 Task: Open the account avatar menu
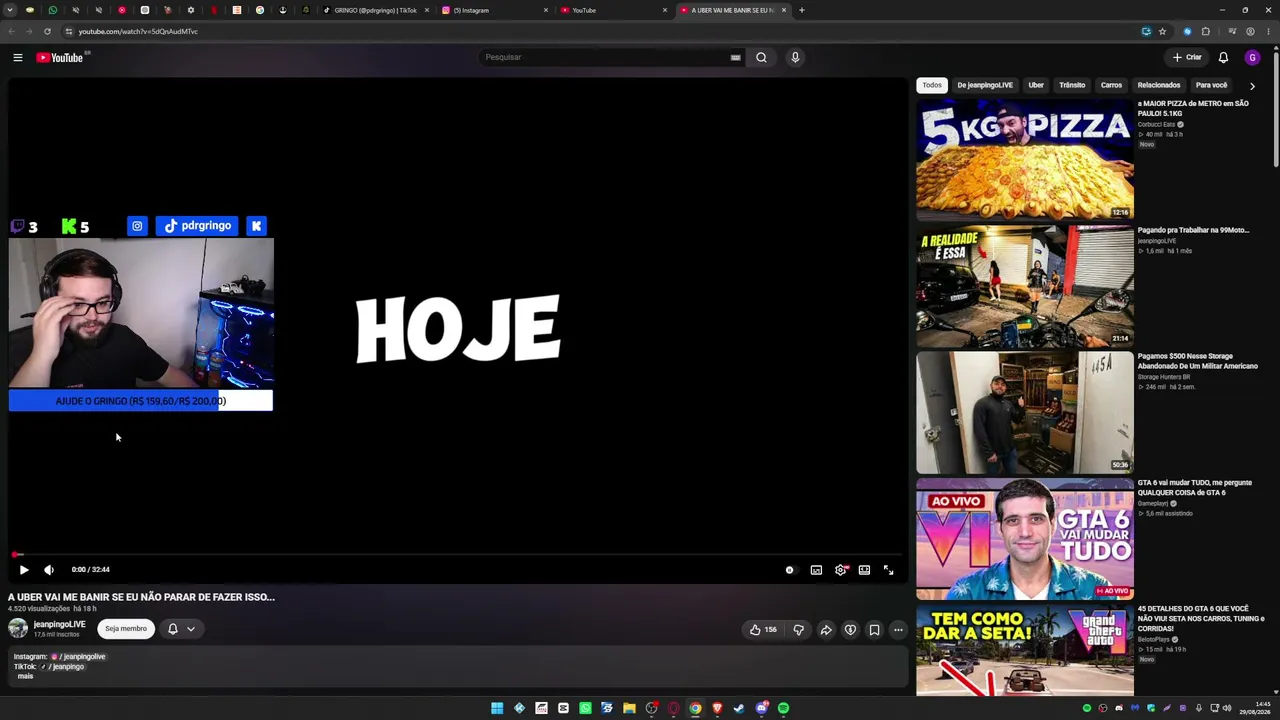[x=1252, y=57]
